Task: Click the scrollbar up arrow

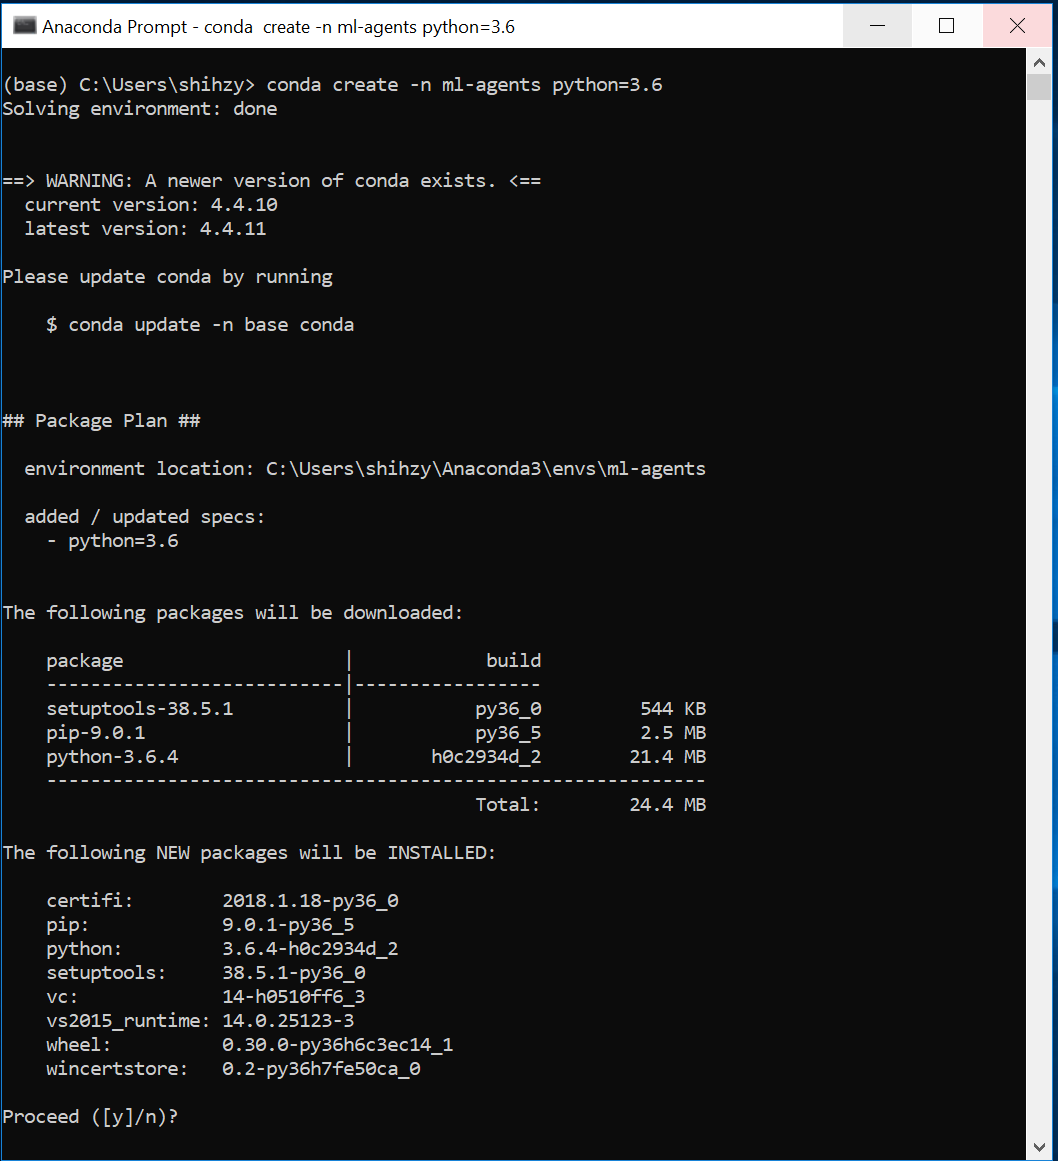Action: pos(1039,62)
